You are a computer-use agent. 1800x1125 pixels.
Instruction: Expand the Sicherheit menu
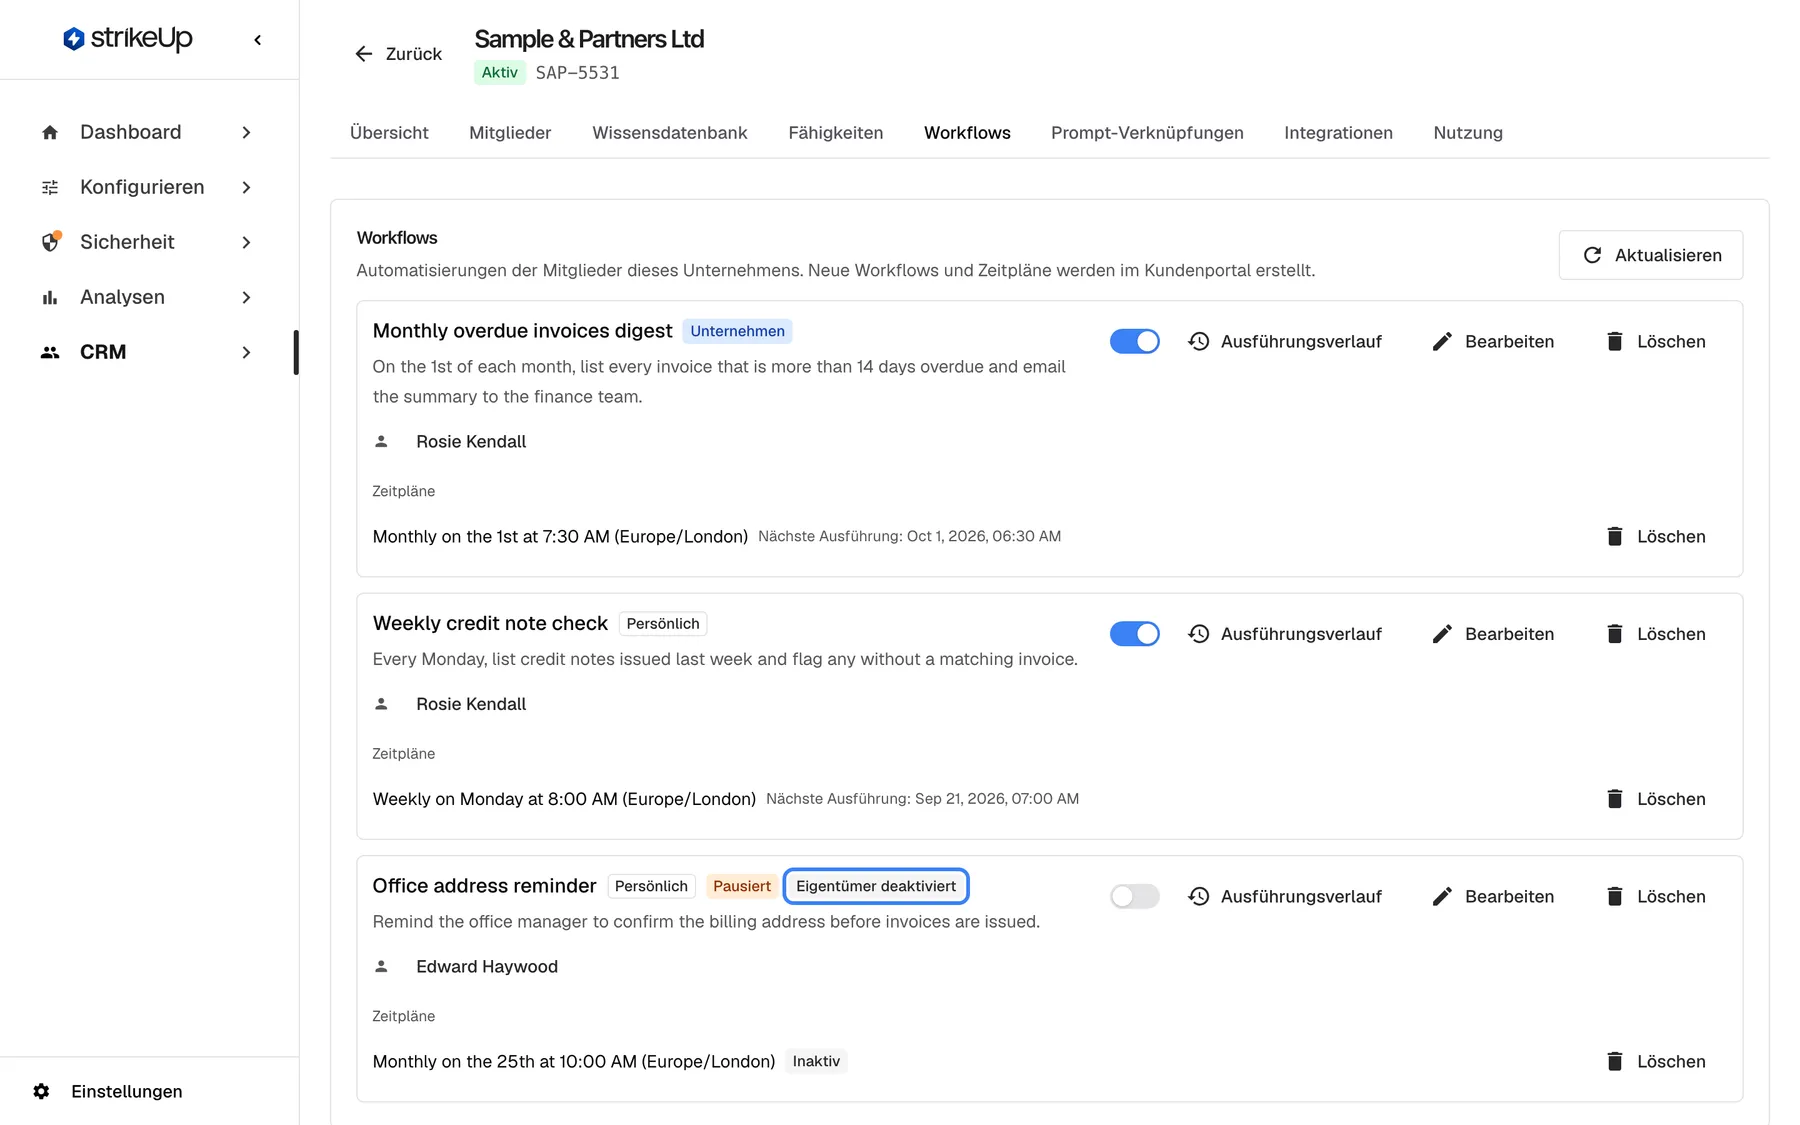[246, 242]
